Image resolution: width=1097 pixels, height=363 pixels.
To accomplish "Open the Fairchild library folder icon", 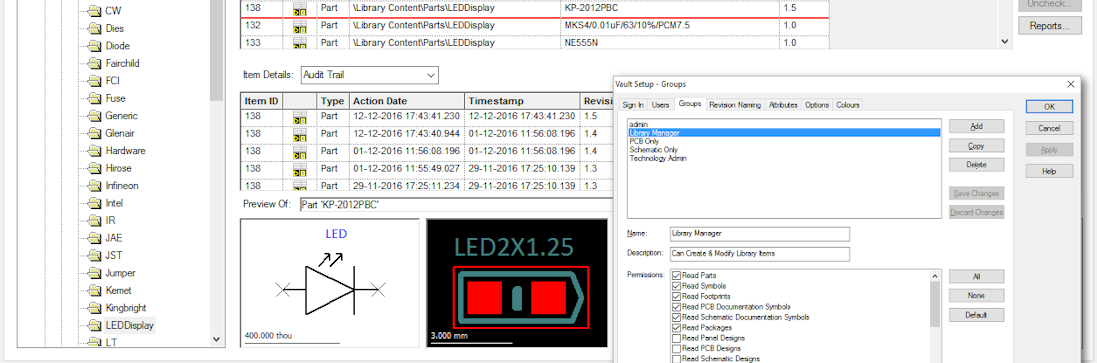I will 94,63.
